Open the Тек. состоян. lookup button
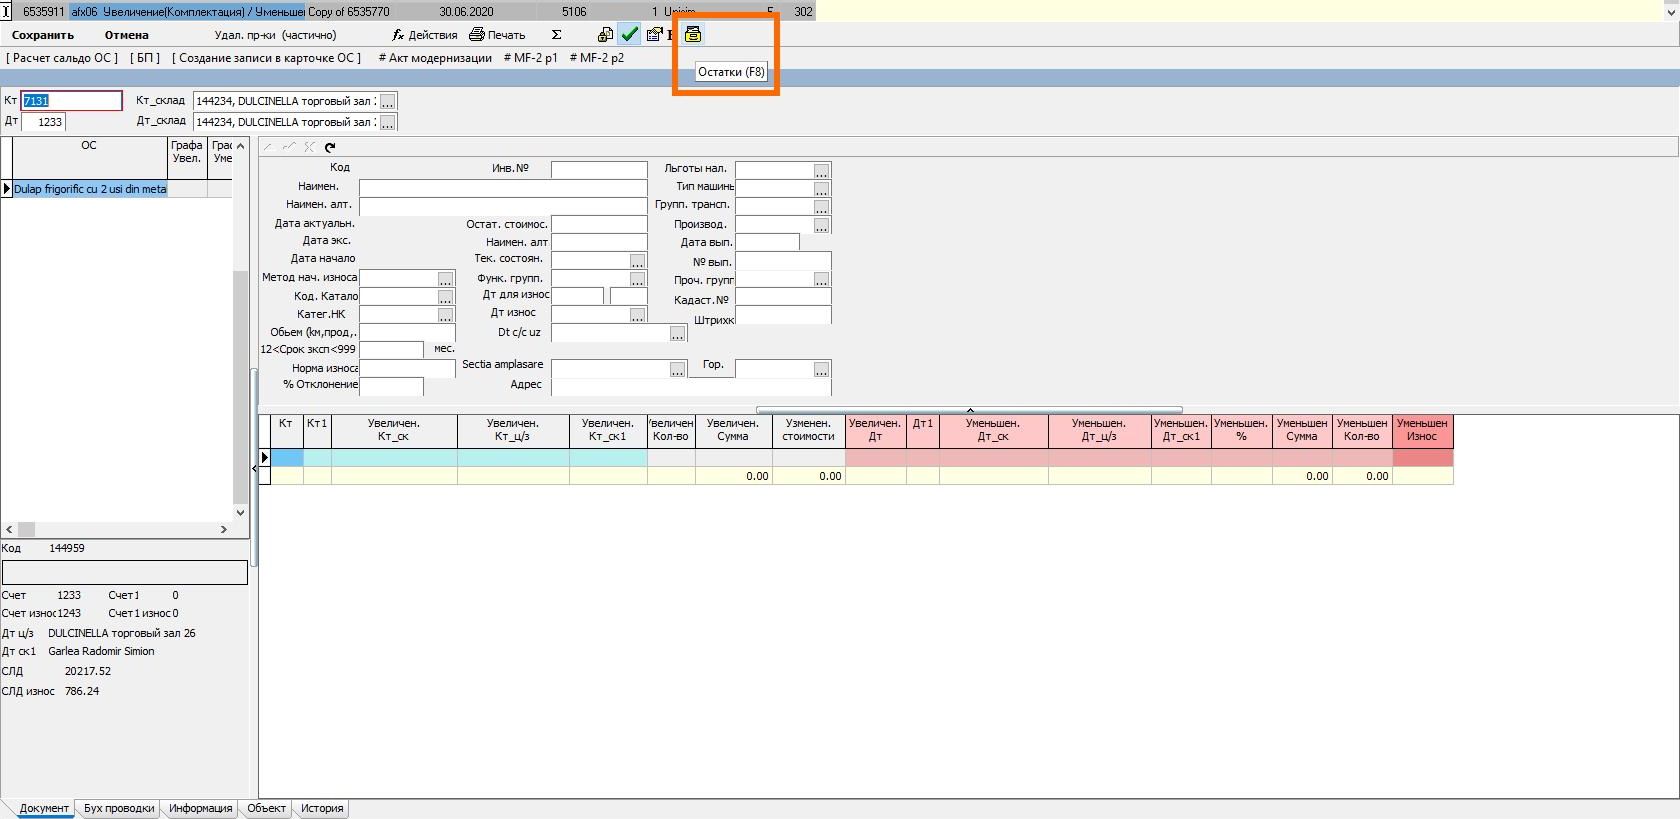This screenshot has height=819, width=1680. point(637,260)
